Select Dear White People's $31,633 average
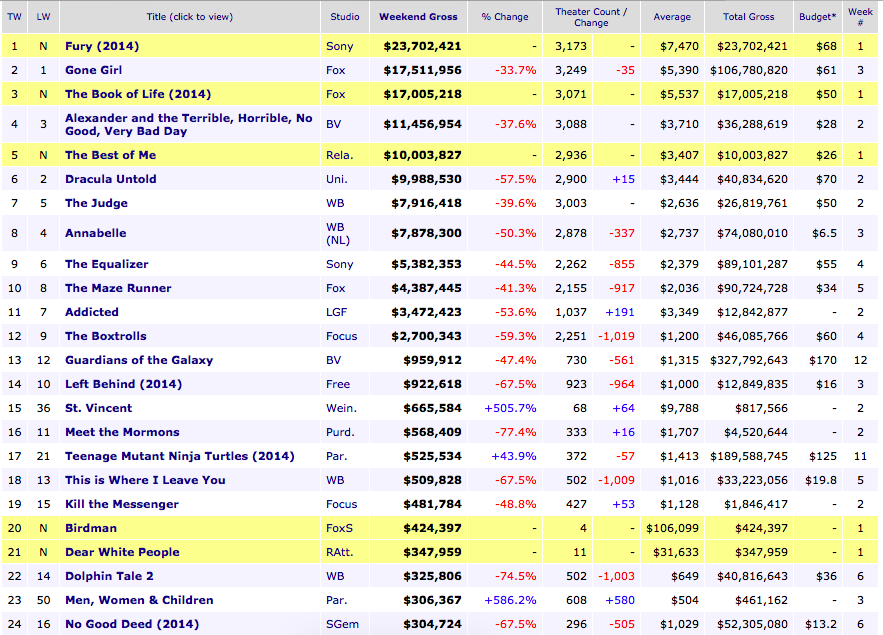Viewport: 883px width, 635px height. [676, 552]
